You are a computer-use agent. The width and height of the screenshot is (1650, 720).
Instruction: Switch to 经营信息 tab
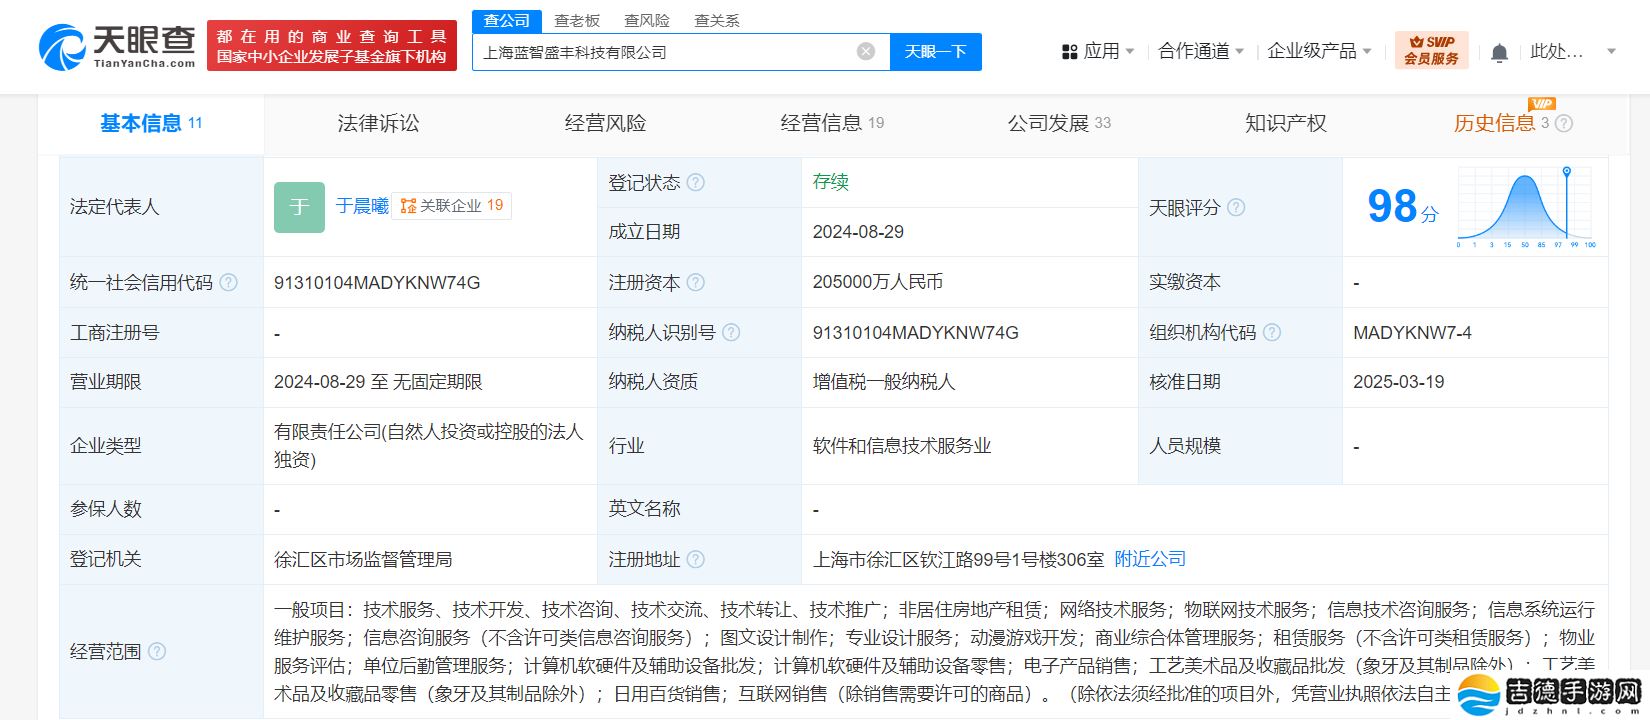832,123
